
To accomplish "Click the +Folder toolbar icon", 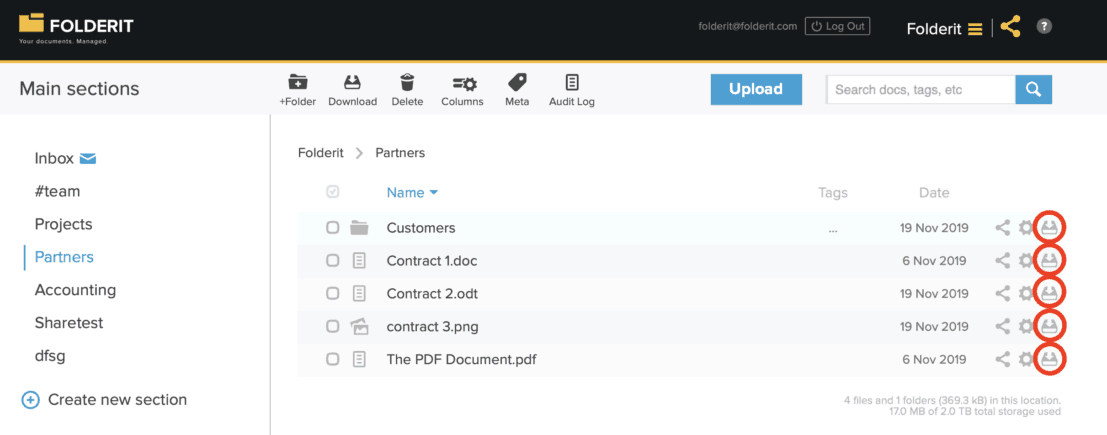I will pyautogui.click(x=298, y=83).
